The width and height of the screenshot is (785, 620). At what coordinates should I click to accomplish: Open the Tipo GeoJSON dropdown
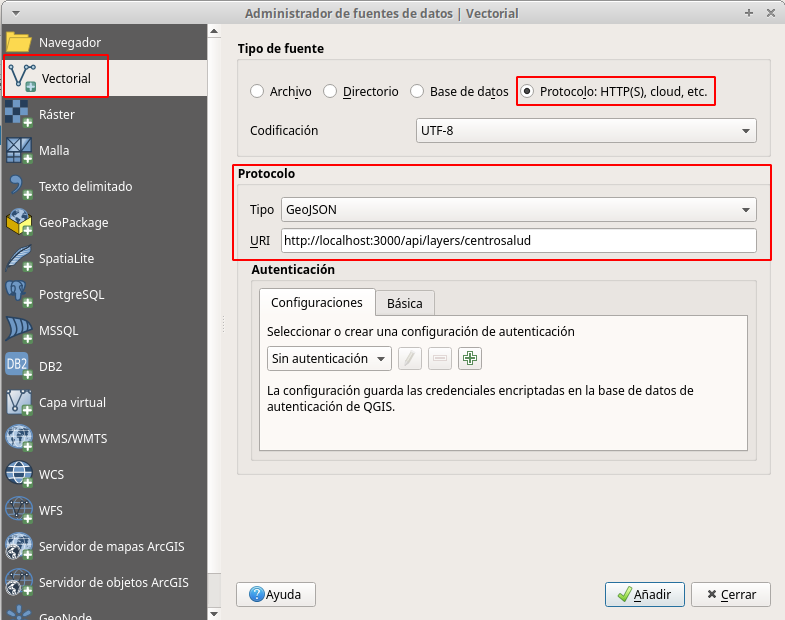pos(519,209)
